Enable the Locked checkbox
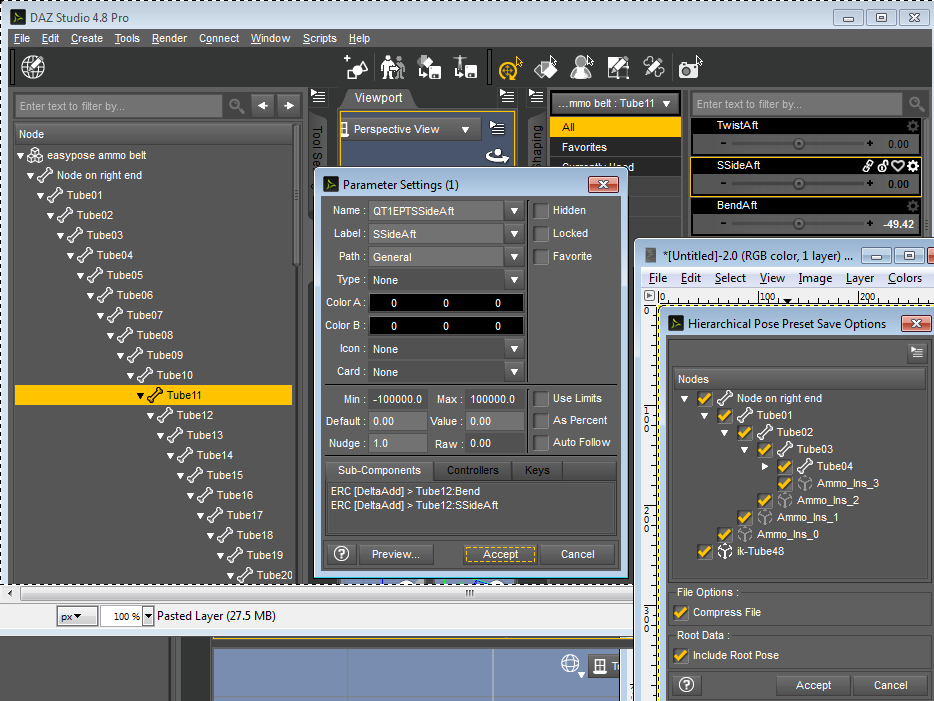This screenshot has width=934, height=701. (541, 233)
